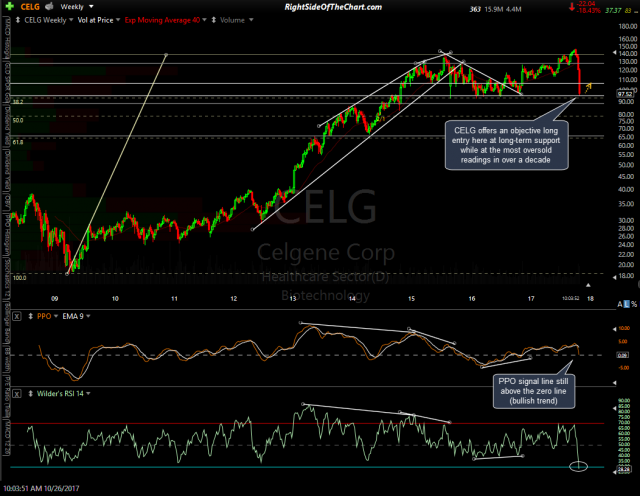This screenshot has width=640, height=496.
Task: Click the 100.0 Fibonacci level label
Action: point(19,278)
